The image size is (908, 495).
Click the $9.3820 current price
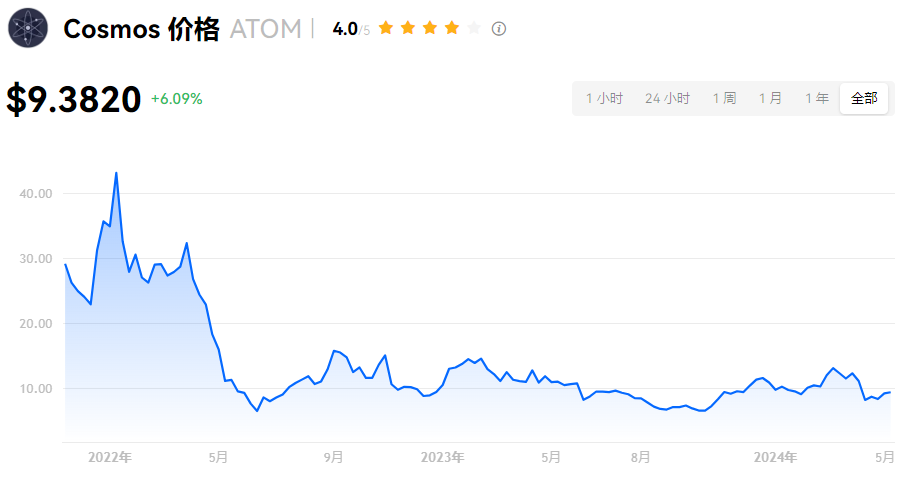tap(74, 100)
